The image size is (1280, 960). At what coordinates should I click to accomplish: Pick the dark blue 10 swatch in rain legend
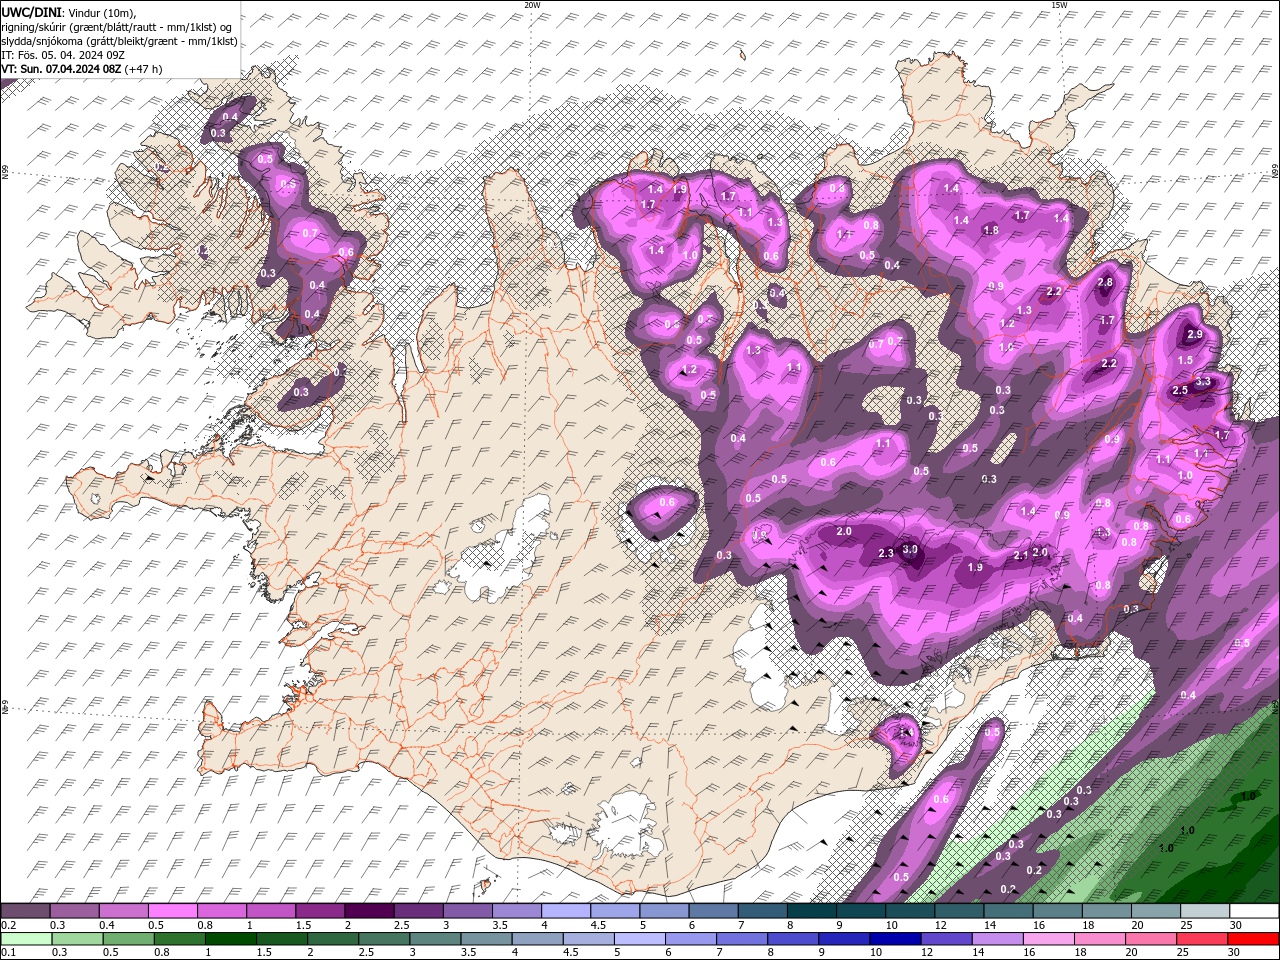895,939
